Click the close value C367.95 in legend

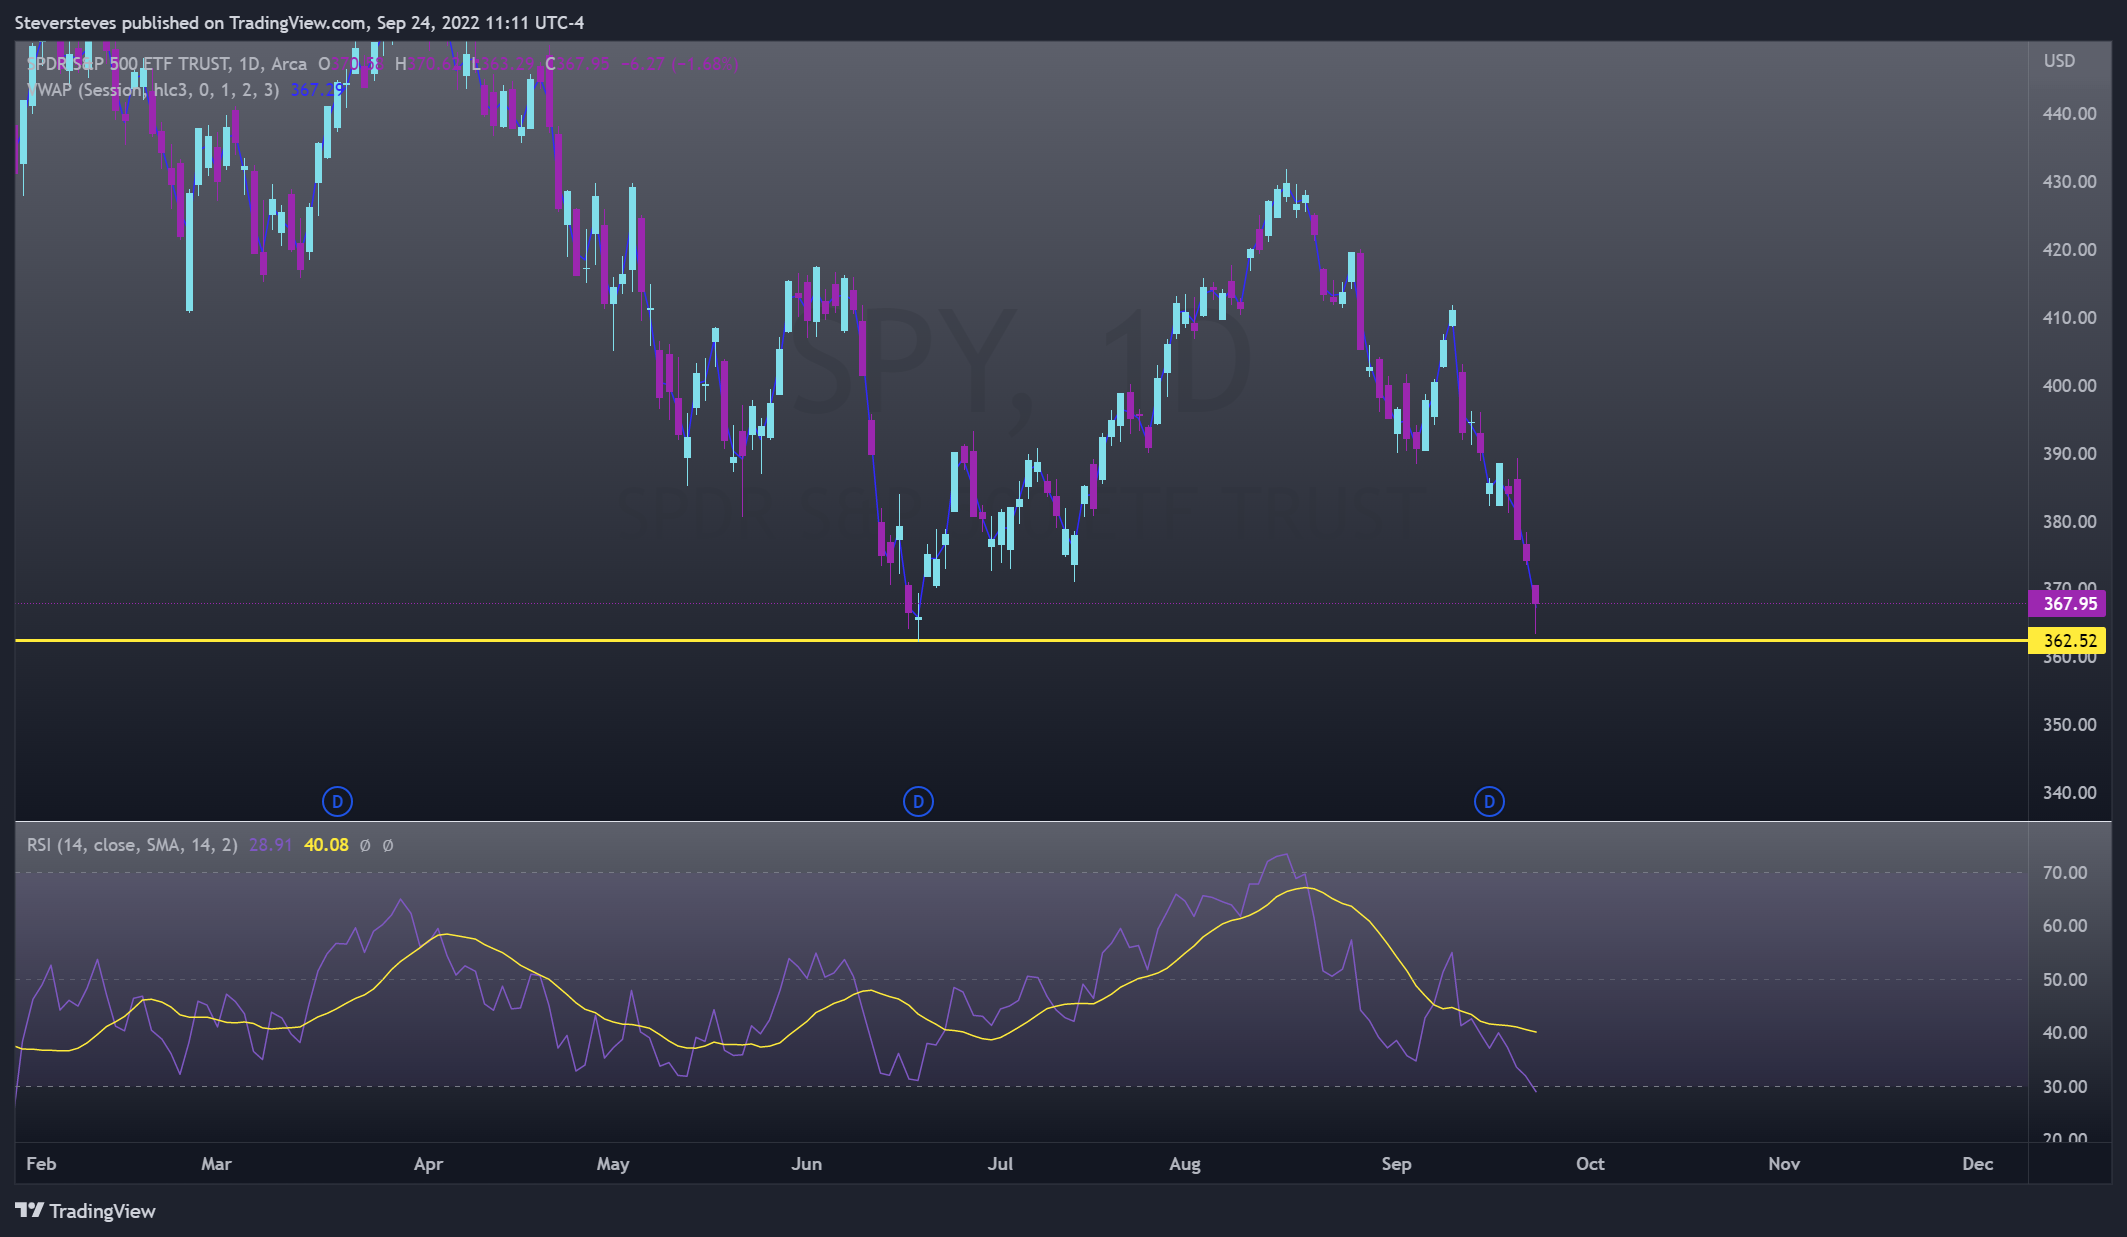pos(578,64)
